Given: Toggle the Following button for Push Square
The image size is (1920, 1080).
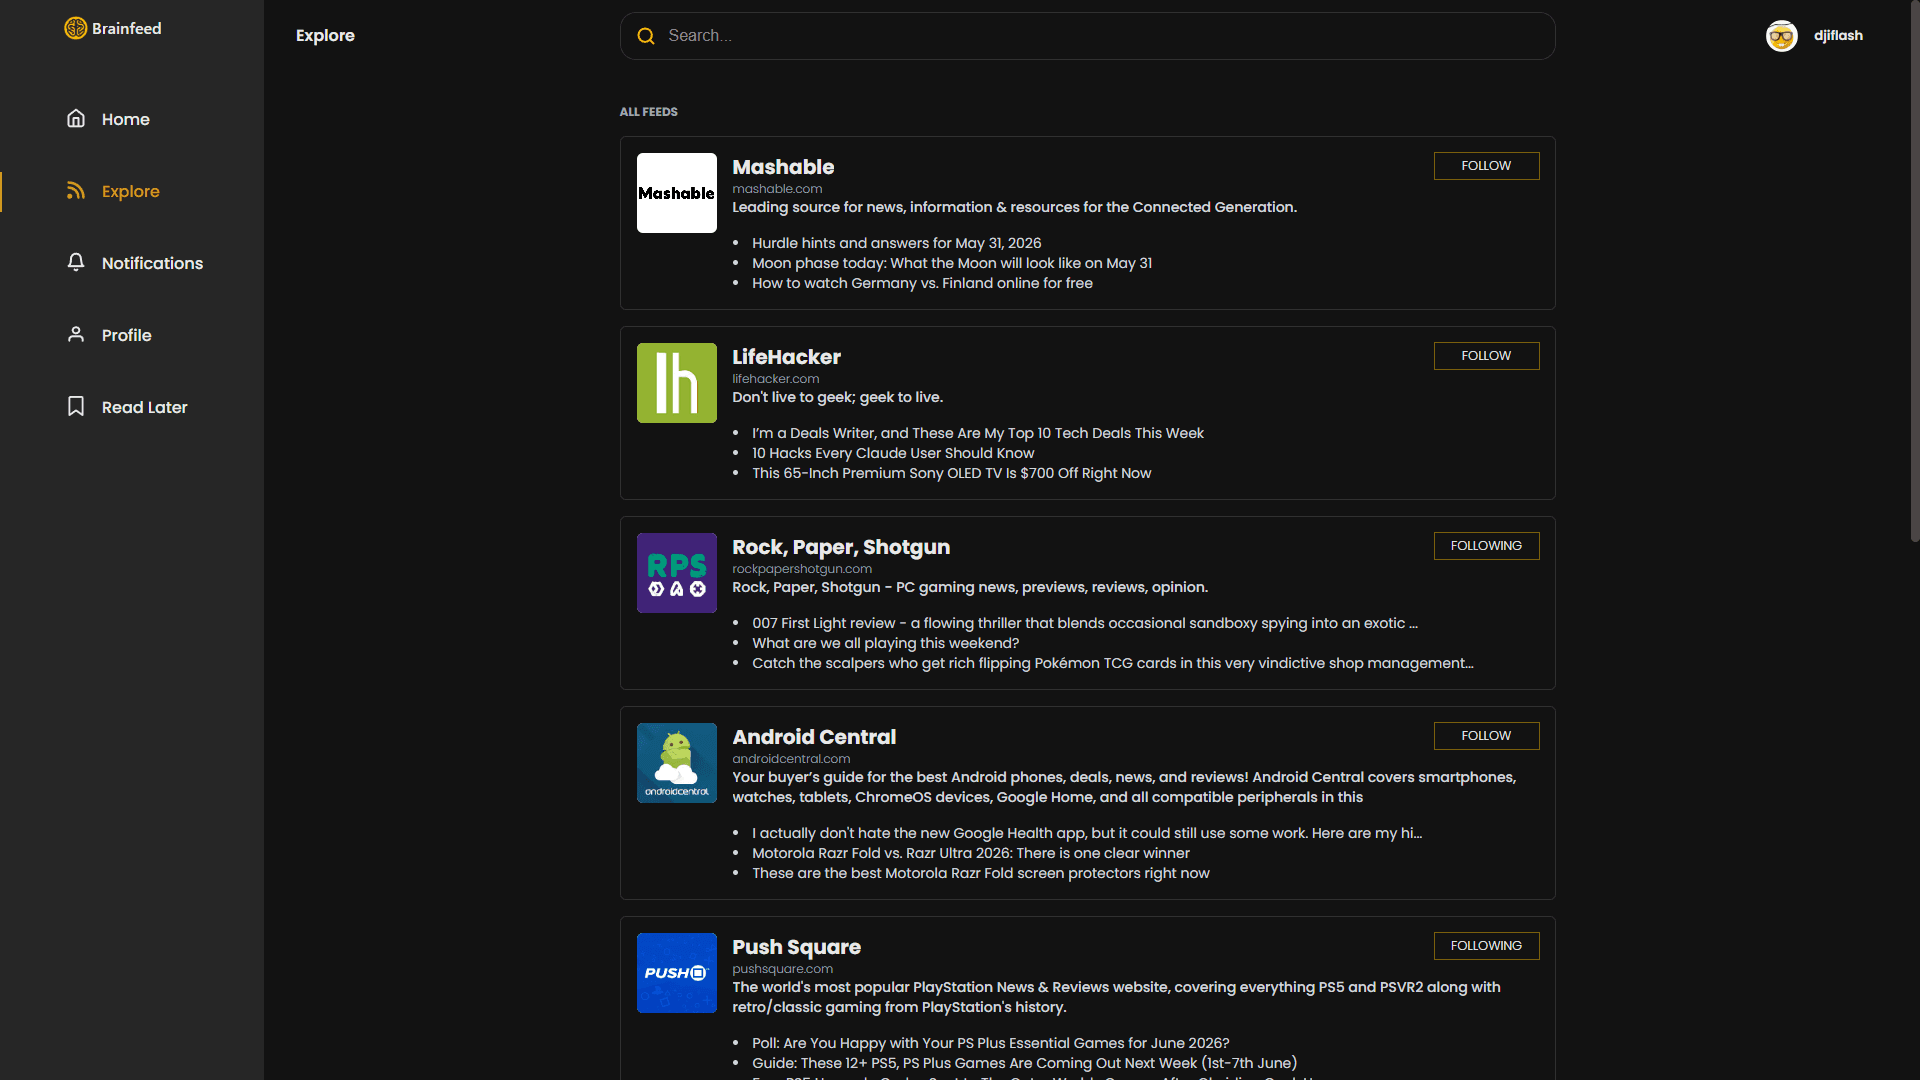Looking at the screenshot, I should 1486,946.
